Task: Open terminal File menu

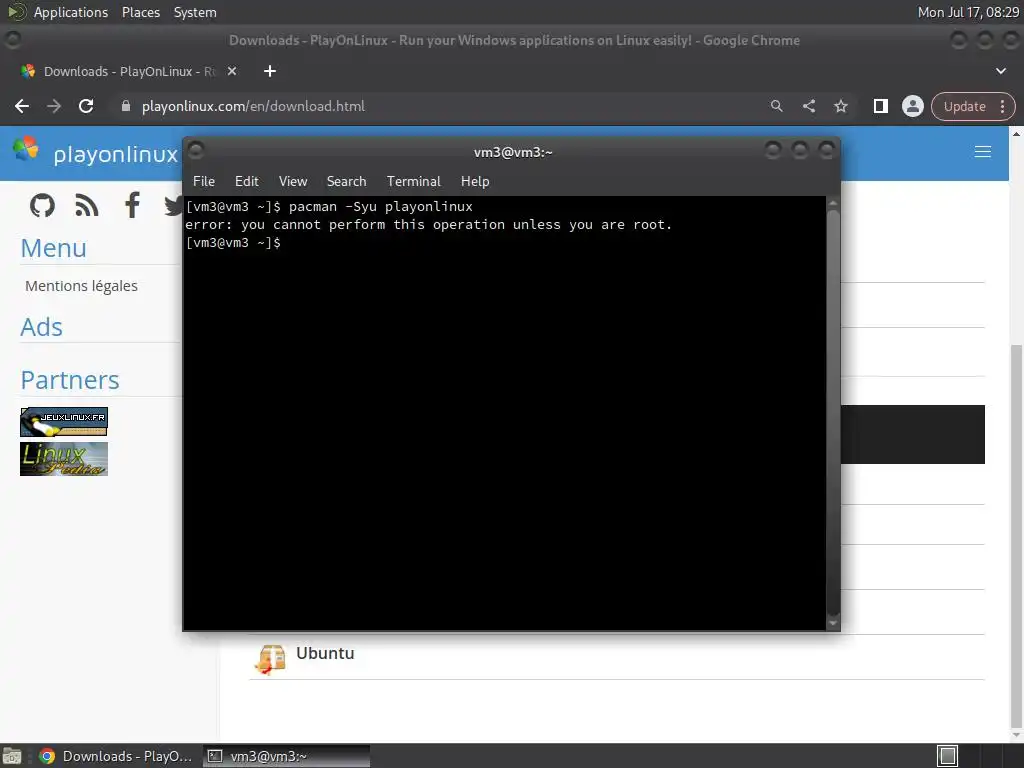Action: (x=204, y=182)
